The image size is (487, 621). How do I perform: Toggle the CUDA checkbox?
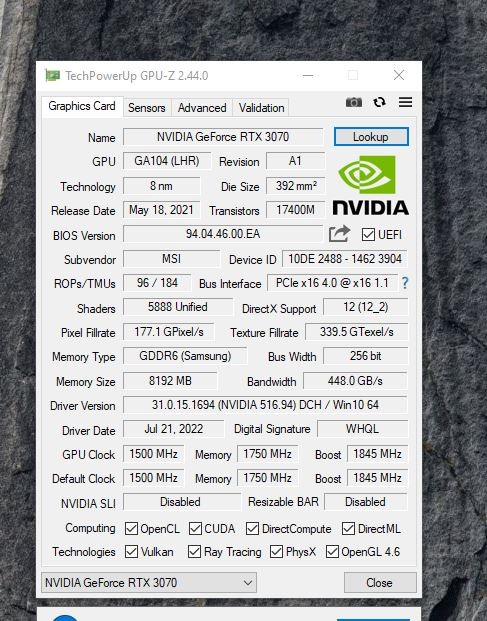(195, 528)
